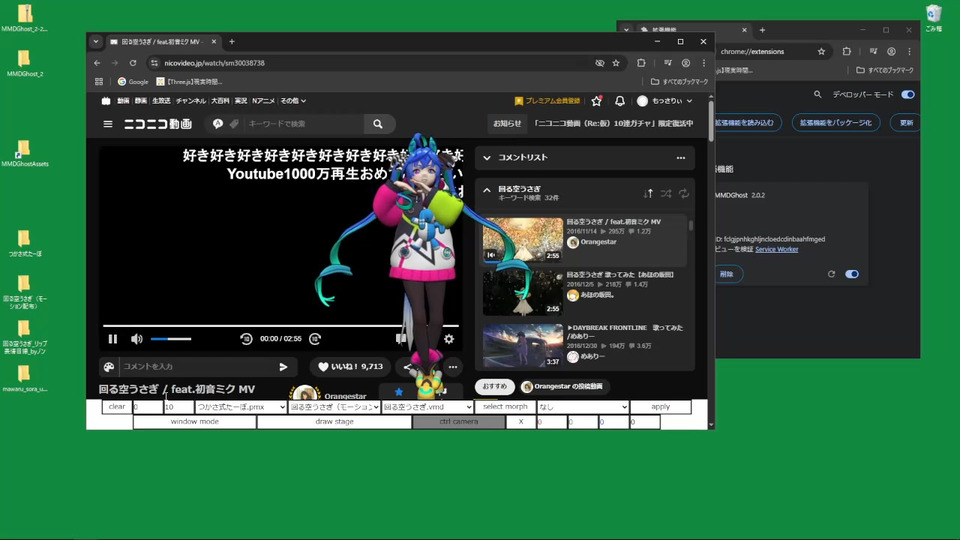Open the user account dropdown
Image resolution: width=960 pixels, height=540 pixels.
point(665,101)
